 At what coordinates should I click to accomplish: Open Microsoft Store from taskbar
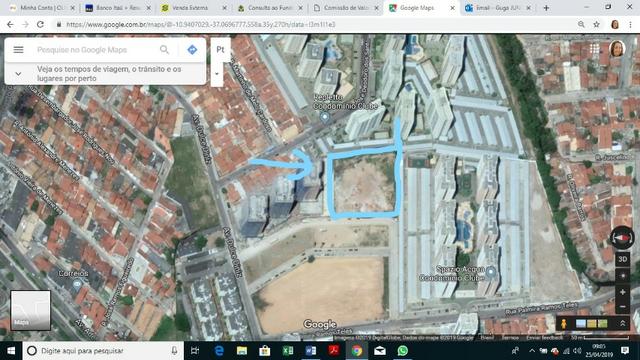tap(265, 351)
